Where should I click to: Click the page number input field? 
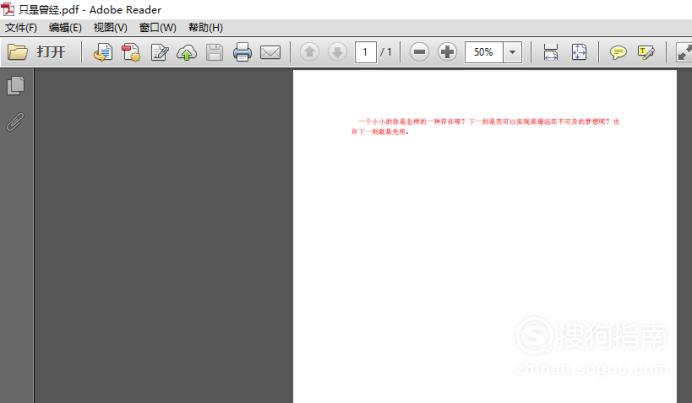(365, 52)
